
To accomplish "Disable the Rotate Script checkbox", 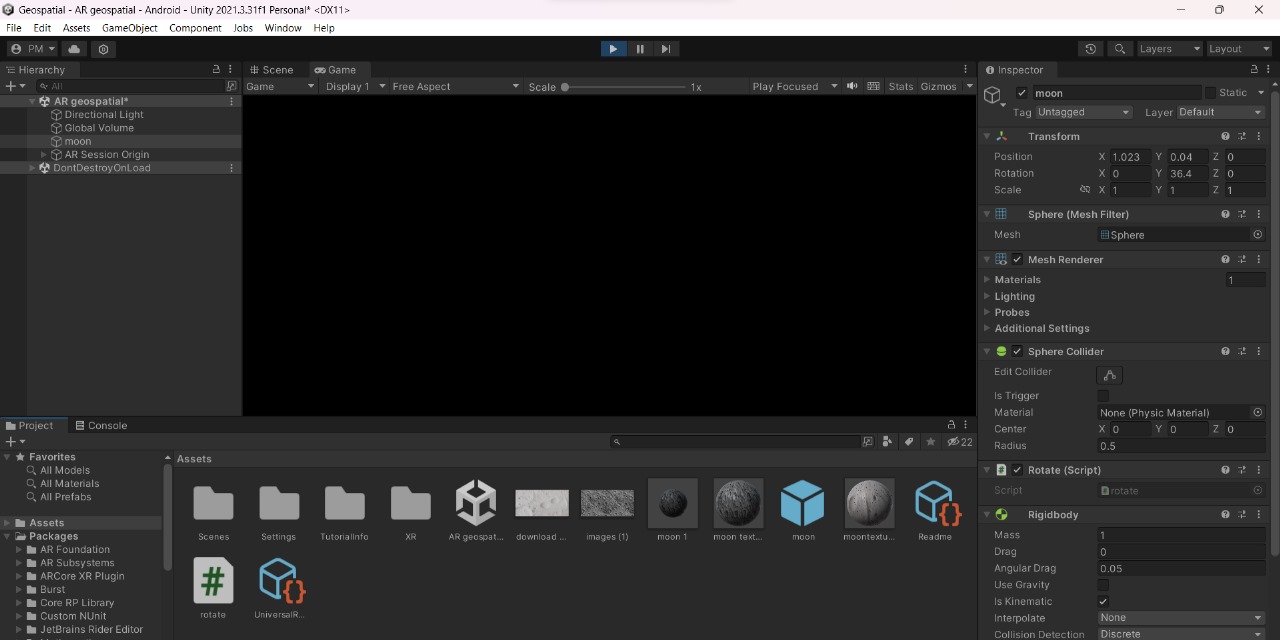I will 1017,470.
